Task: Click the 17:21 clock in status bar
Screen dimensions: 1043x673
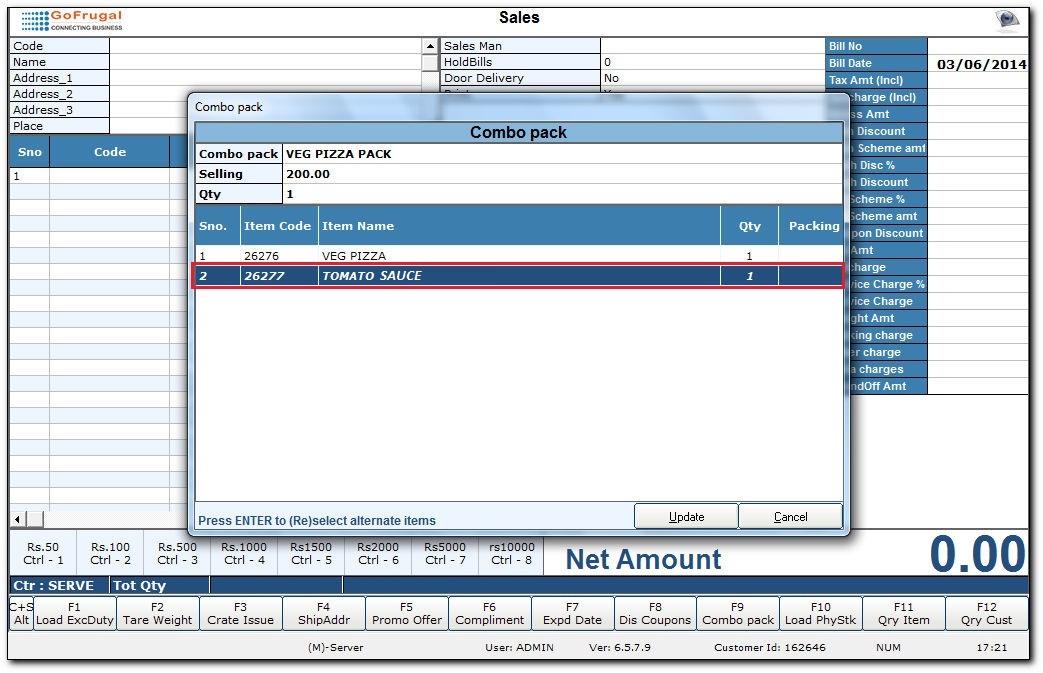Action: [x=992, y=647]
